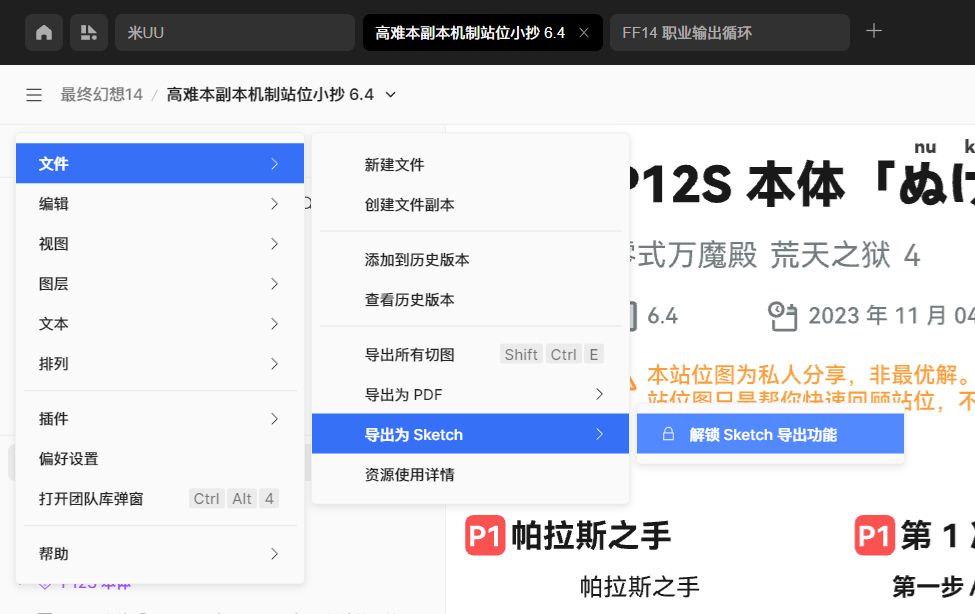
Task: Select the 2023 年 11 月 date text
Action: click(x=891, y=315)
